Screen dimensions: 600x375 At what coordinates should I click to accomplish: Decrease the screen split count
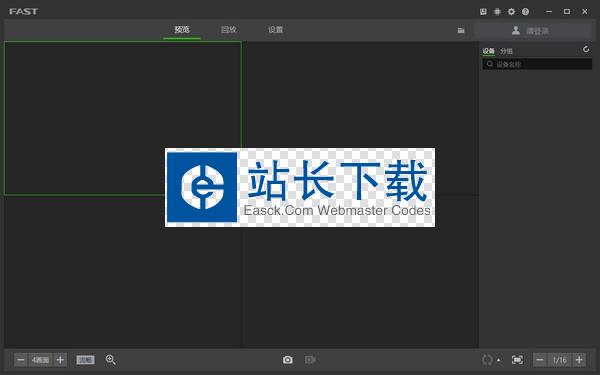tap(21, 360)
